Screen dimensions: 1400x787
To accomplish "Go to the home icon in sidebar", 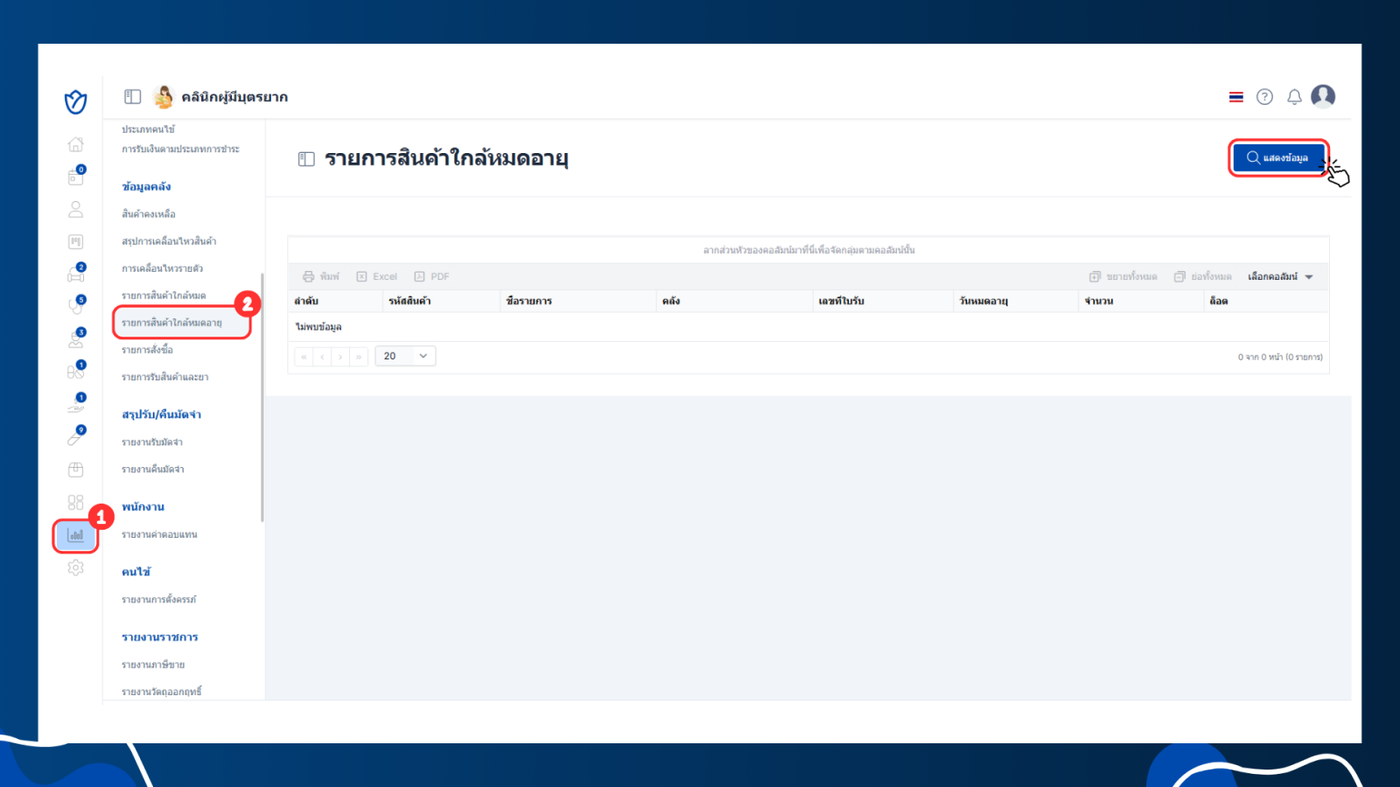I will coord(75,145).
